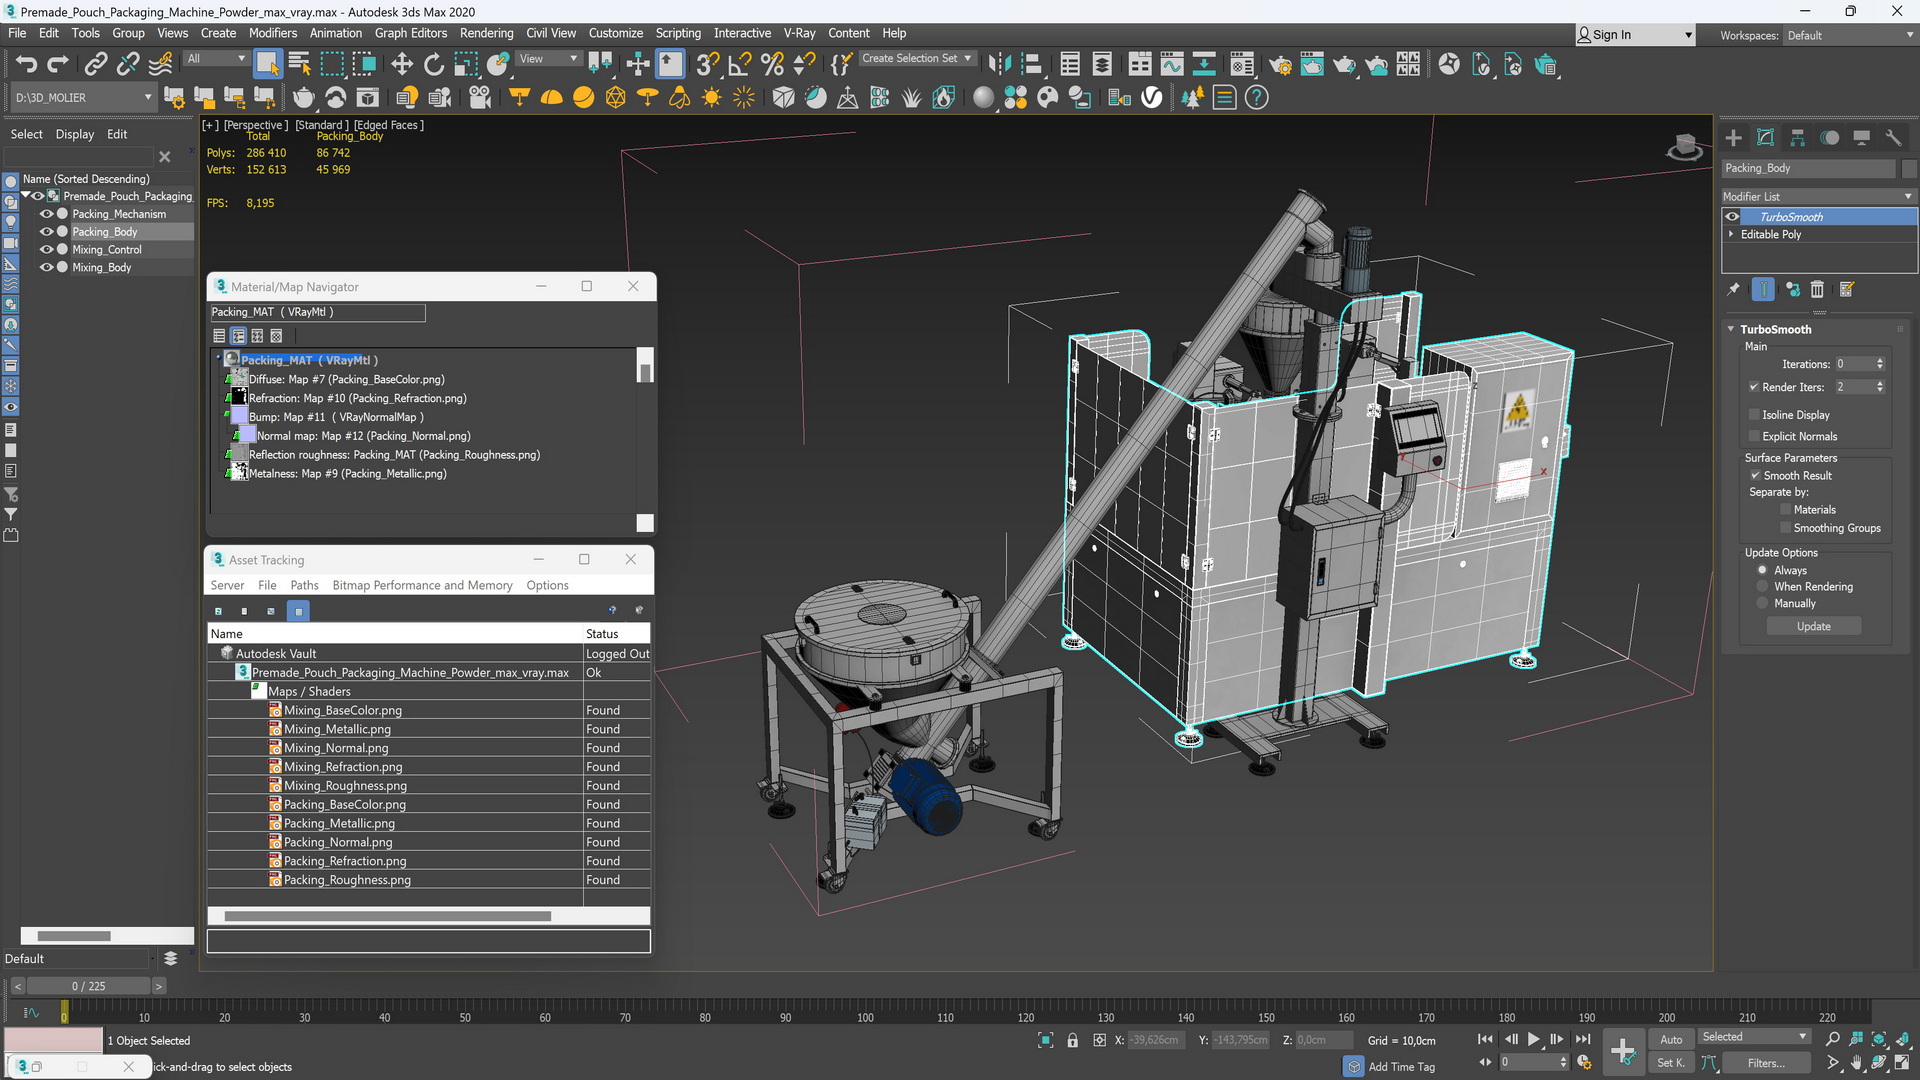The width and height of the screenshot is (1920, 1080).
Task: Open Bitmap Performance and Memory menu
Action: 422,586
